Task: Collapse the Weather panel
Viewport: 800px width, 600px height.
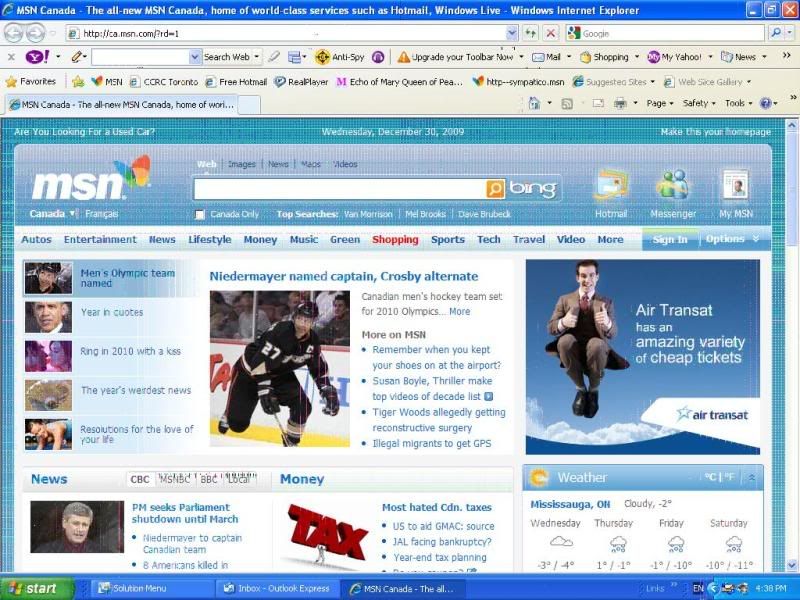Action: click(x=752, y=478)
